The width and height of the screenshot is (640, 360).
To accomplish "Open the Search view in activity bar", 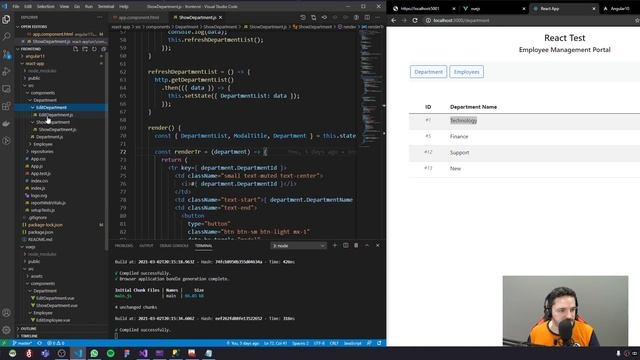I will (x=6, y=37).
